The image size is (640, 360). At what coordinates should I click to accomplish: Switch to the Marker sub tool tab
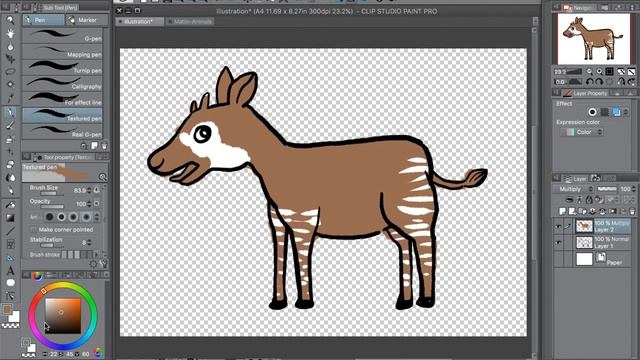[87, 20]
